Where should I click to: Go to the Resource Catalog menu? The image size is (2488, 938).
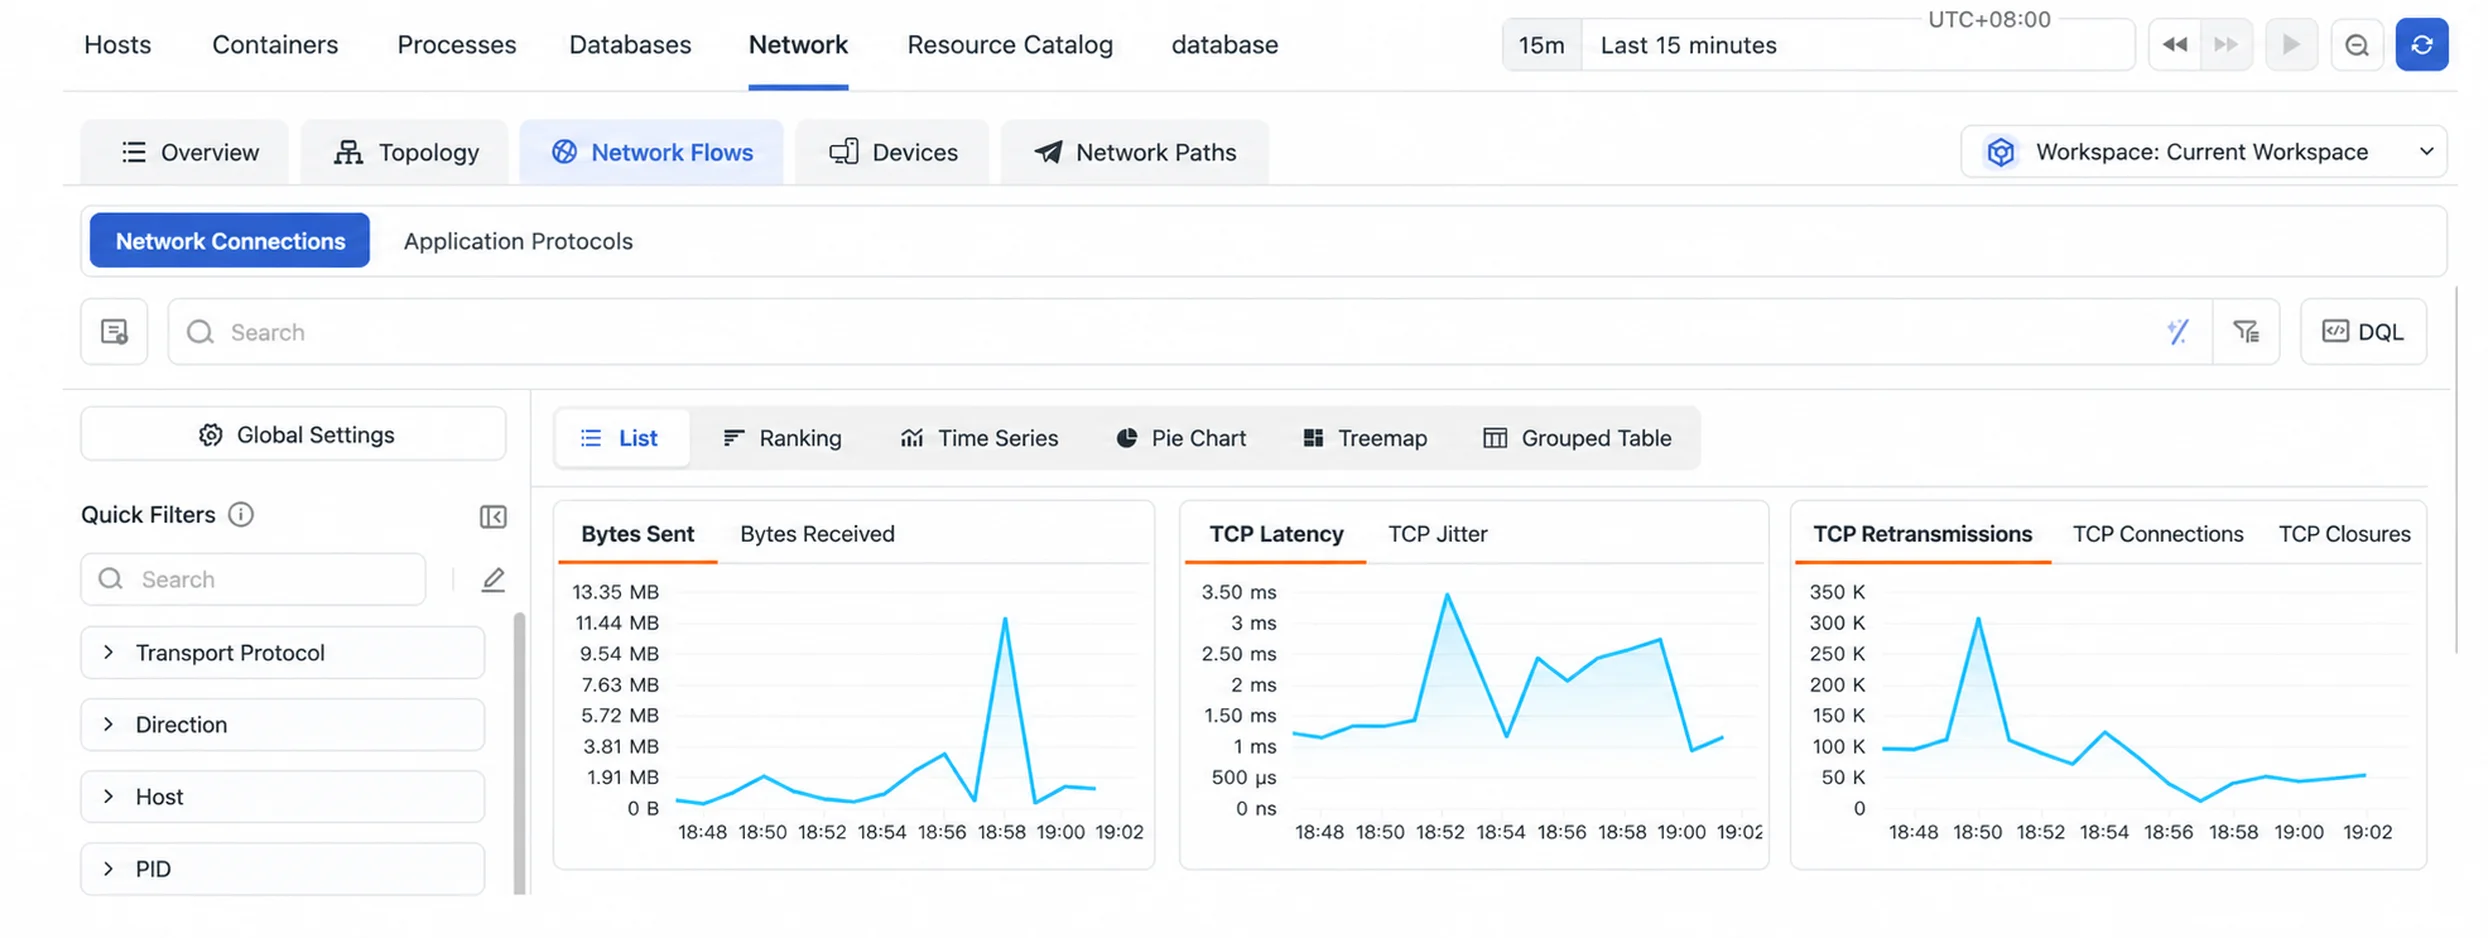[x=1010, y=45]
